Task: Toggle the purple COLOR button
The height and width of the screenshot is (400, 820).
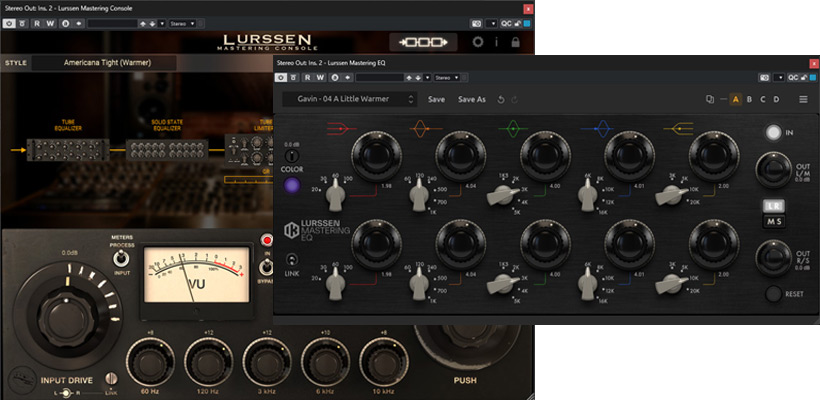Action: (x=292, y=185)
